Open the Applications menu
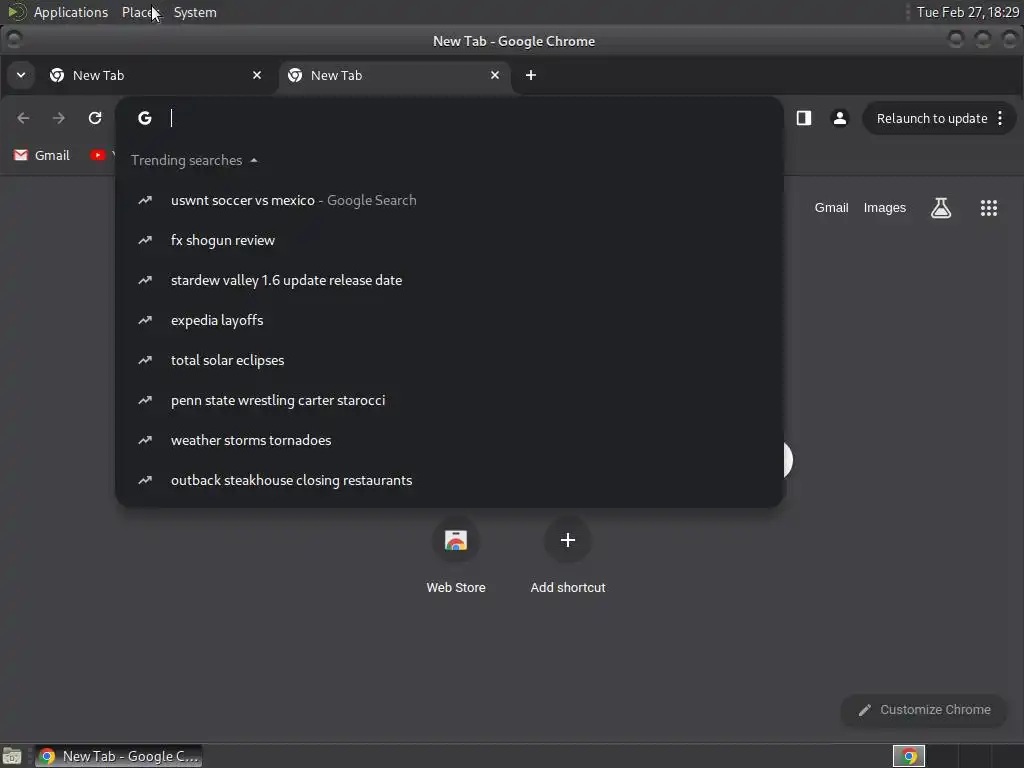This screenshot has height=768, width=1024. coord(71,12)
